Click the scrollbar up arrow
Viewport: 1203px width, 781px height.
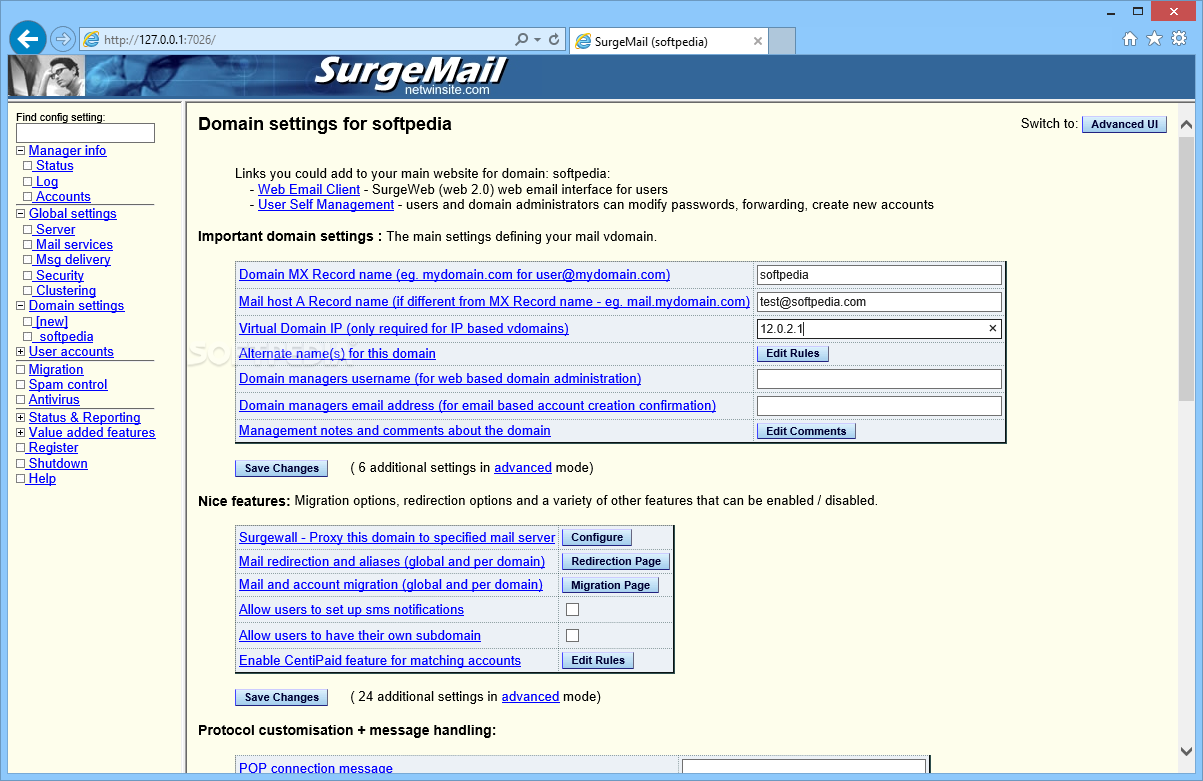[x=1186, y=126]
